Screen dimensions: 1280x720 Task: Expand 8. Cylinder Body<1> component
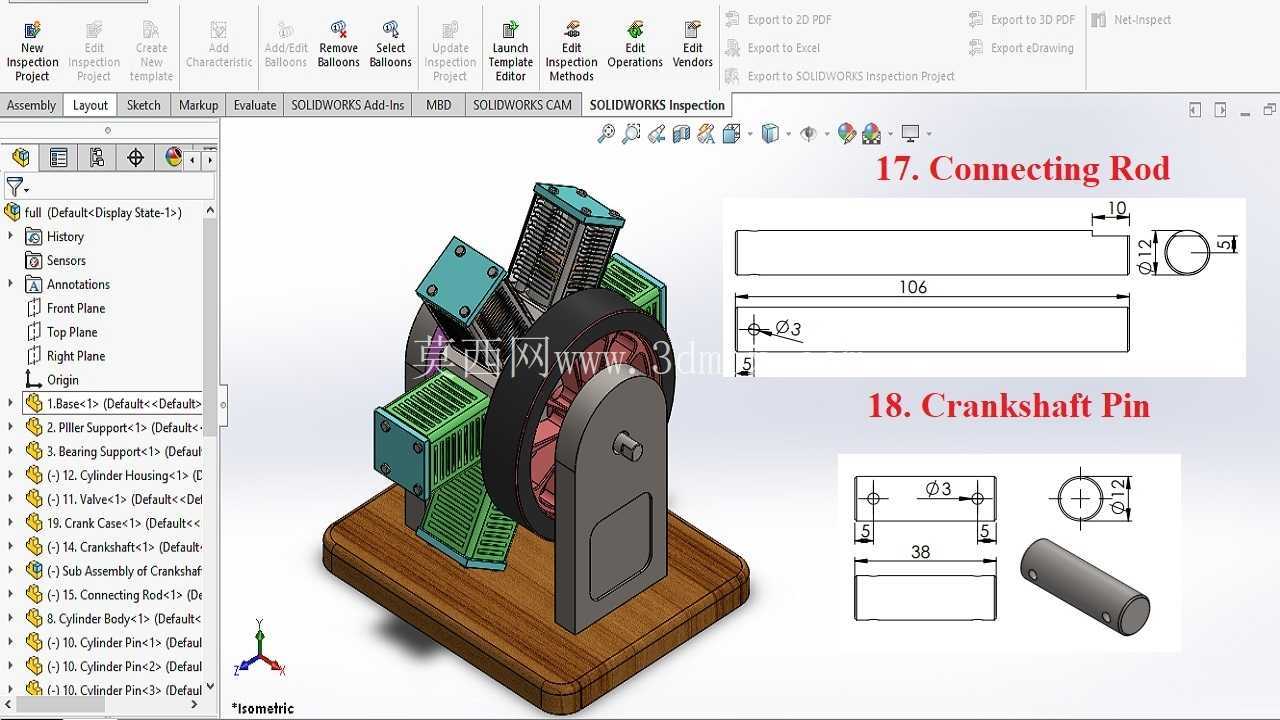coord(11,618)
